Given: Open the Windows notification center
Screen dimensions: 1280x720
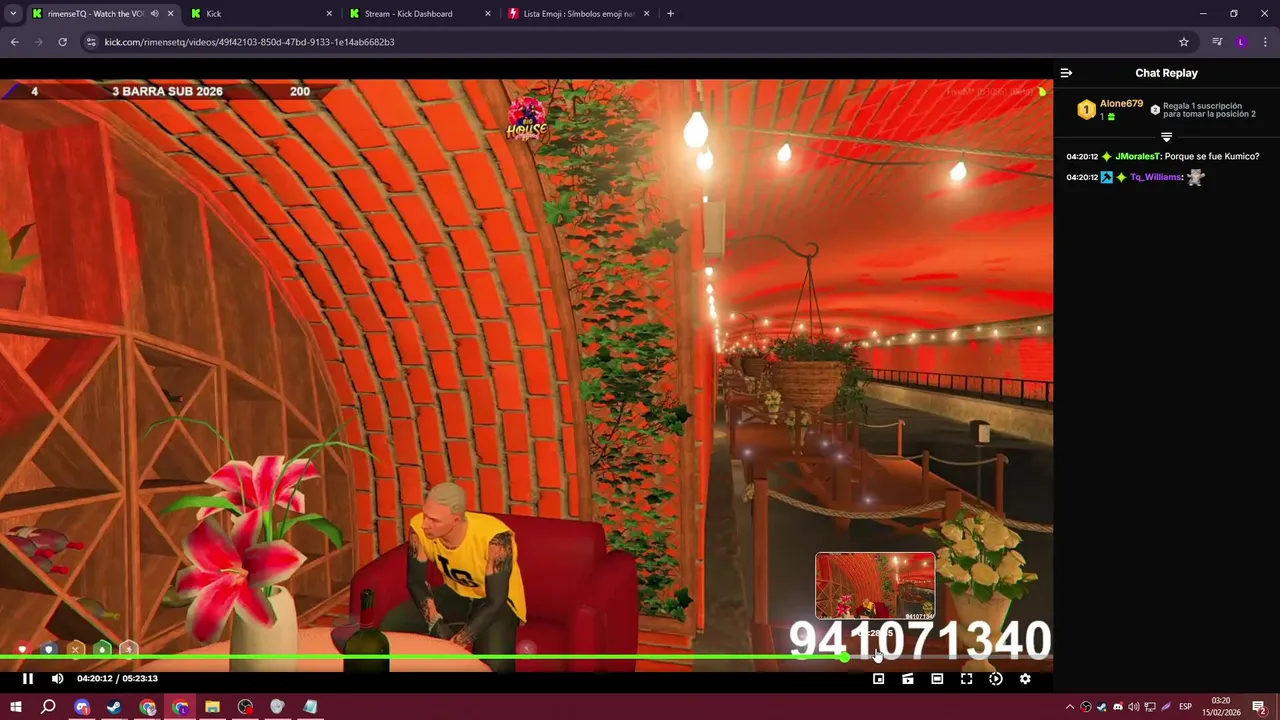Looking at the screenshot, I should click(x=1258, y=707).
